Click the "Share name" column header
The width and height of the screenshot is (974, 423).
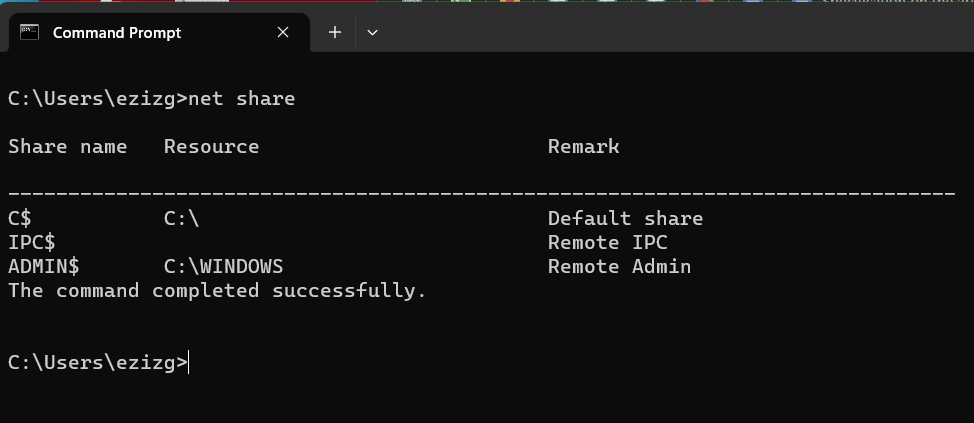click(67, 146)
